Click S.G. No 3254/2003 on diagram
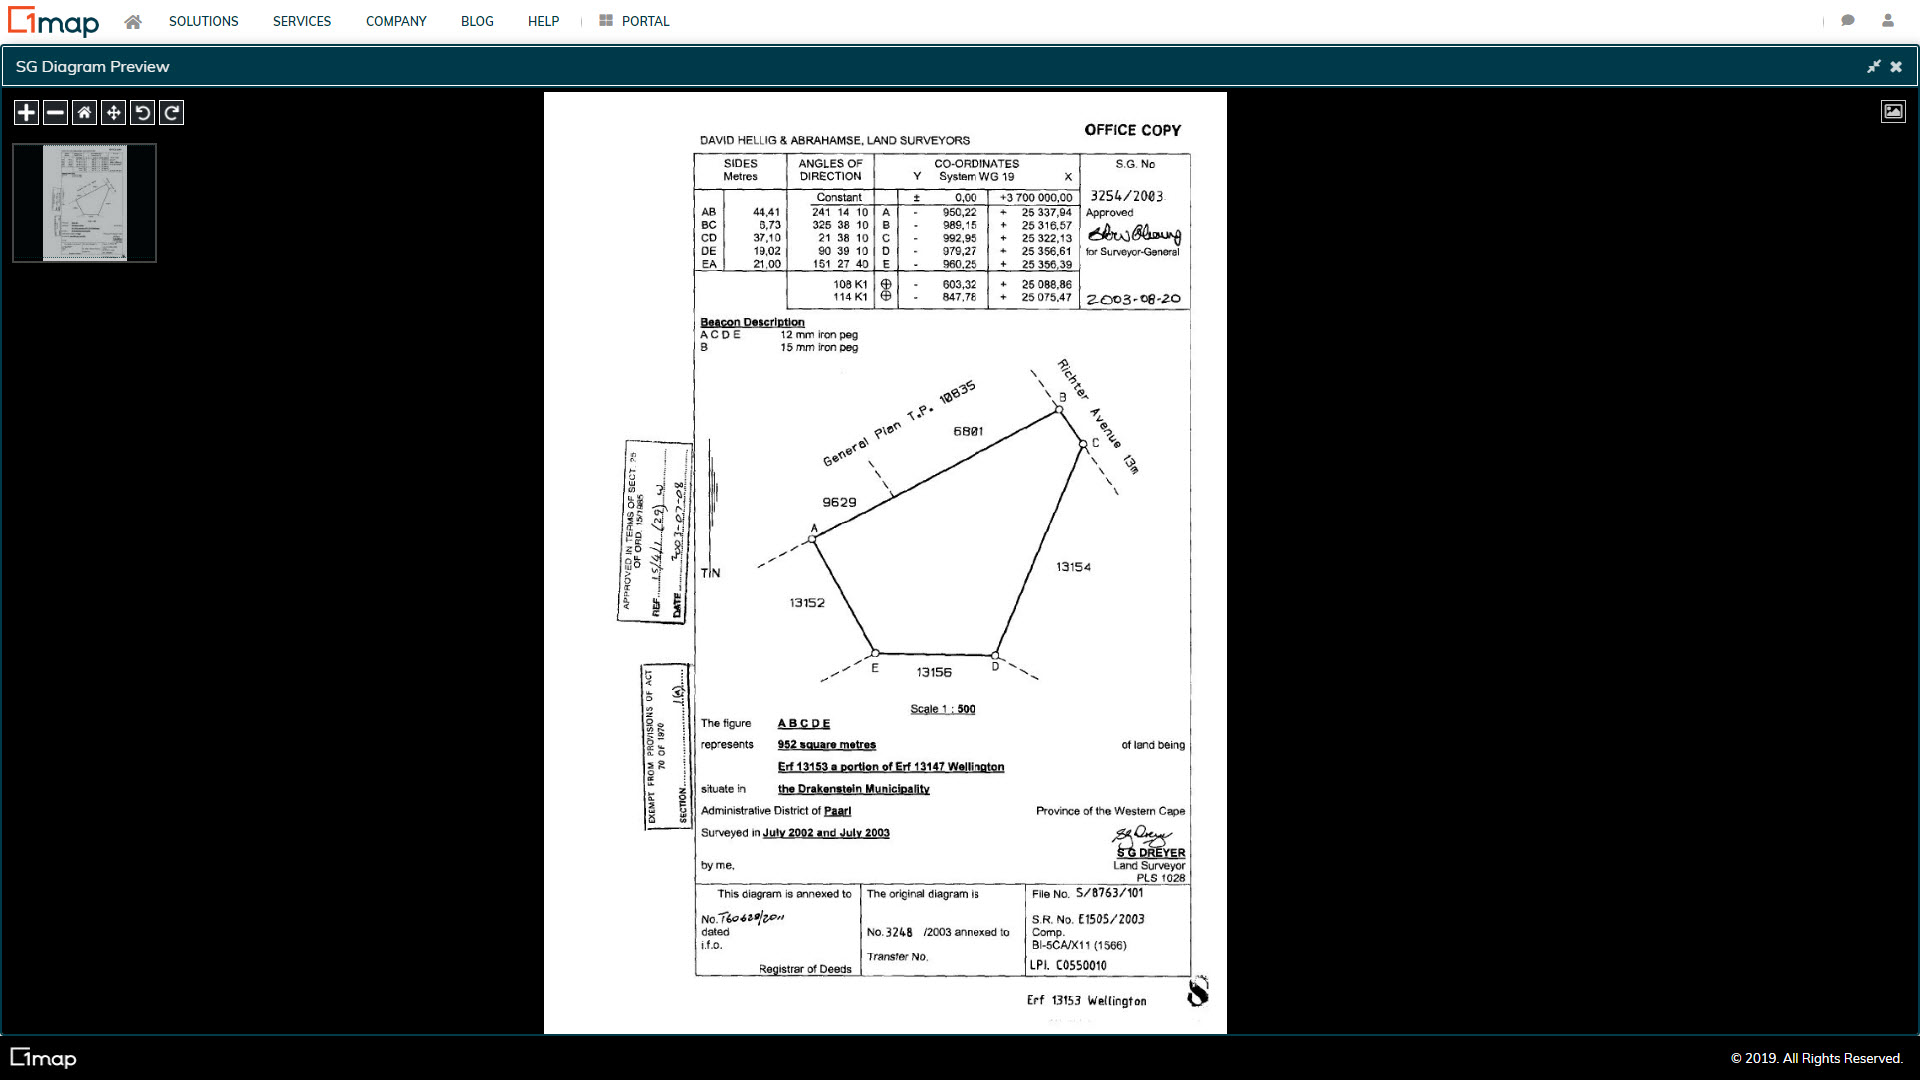1920x1080 pixels. pos(1127,196)
